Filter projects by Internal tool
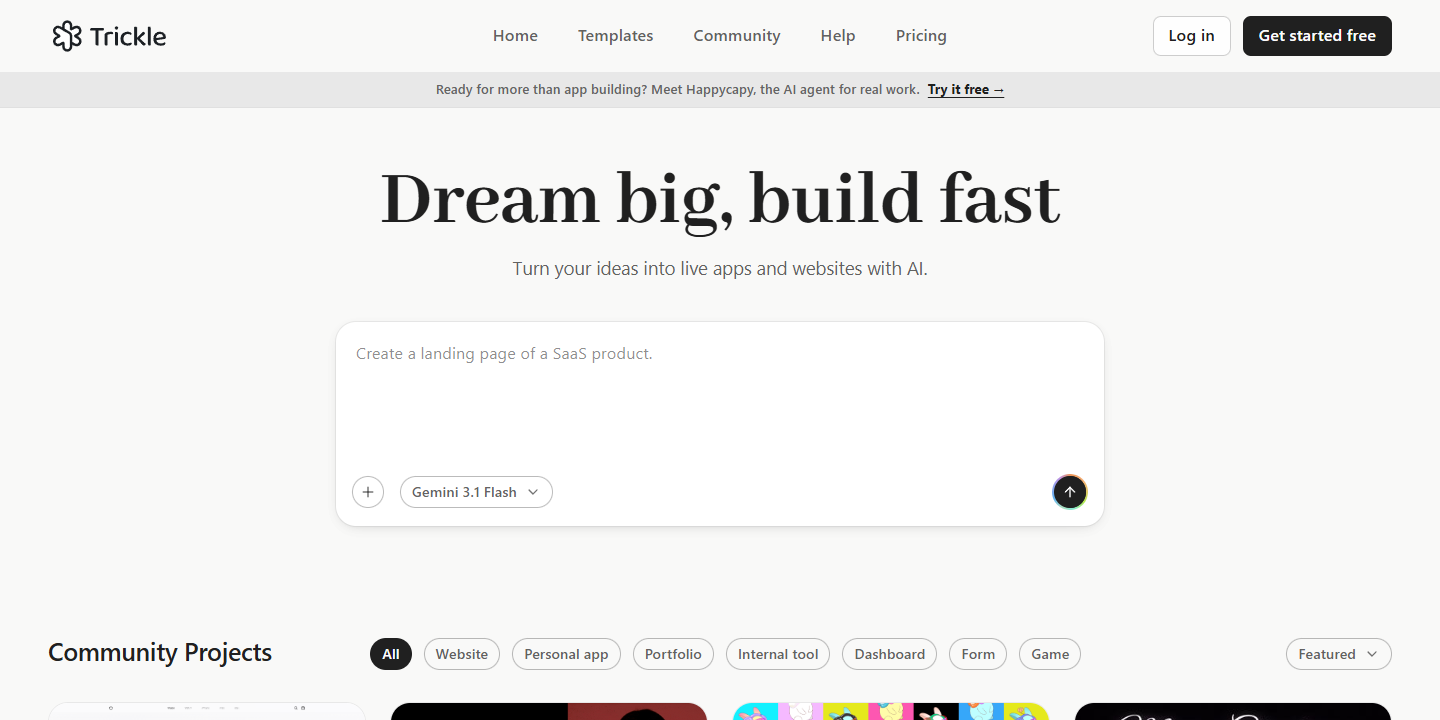 (778, 654)
